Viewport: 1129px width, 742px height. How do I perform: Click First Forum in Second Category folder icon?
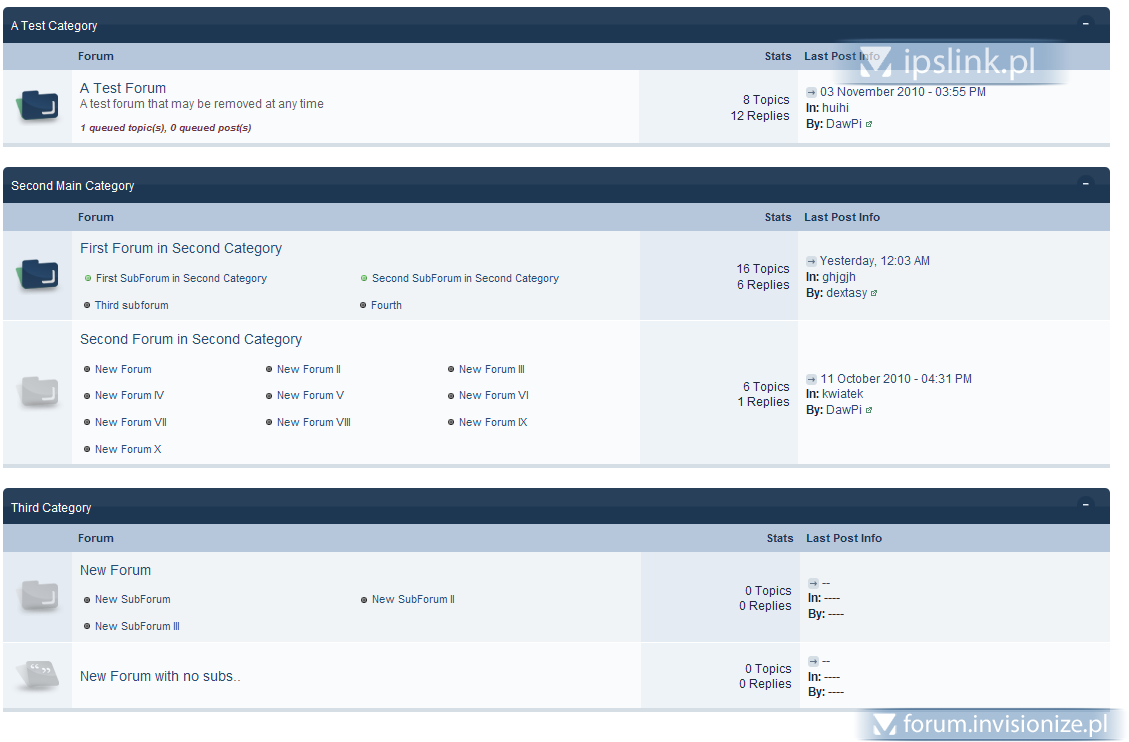point(38,275)
